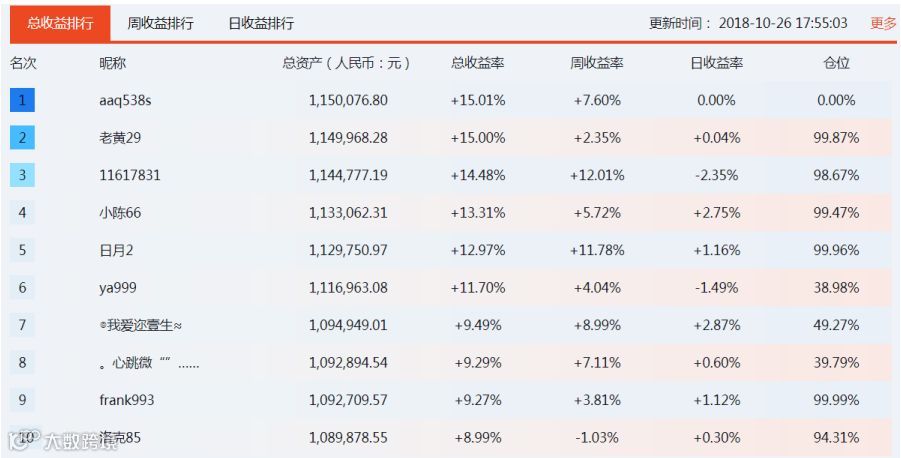Click the rank 4 badge
The image size is (901, 458).
22,213
